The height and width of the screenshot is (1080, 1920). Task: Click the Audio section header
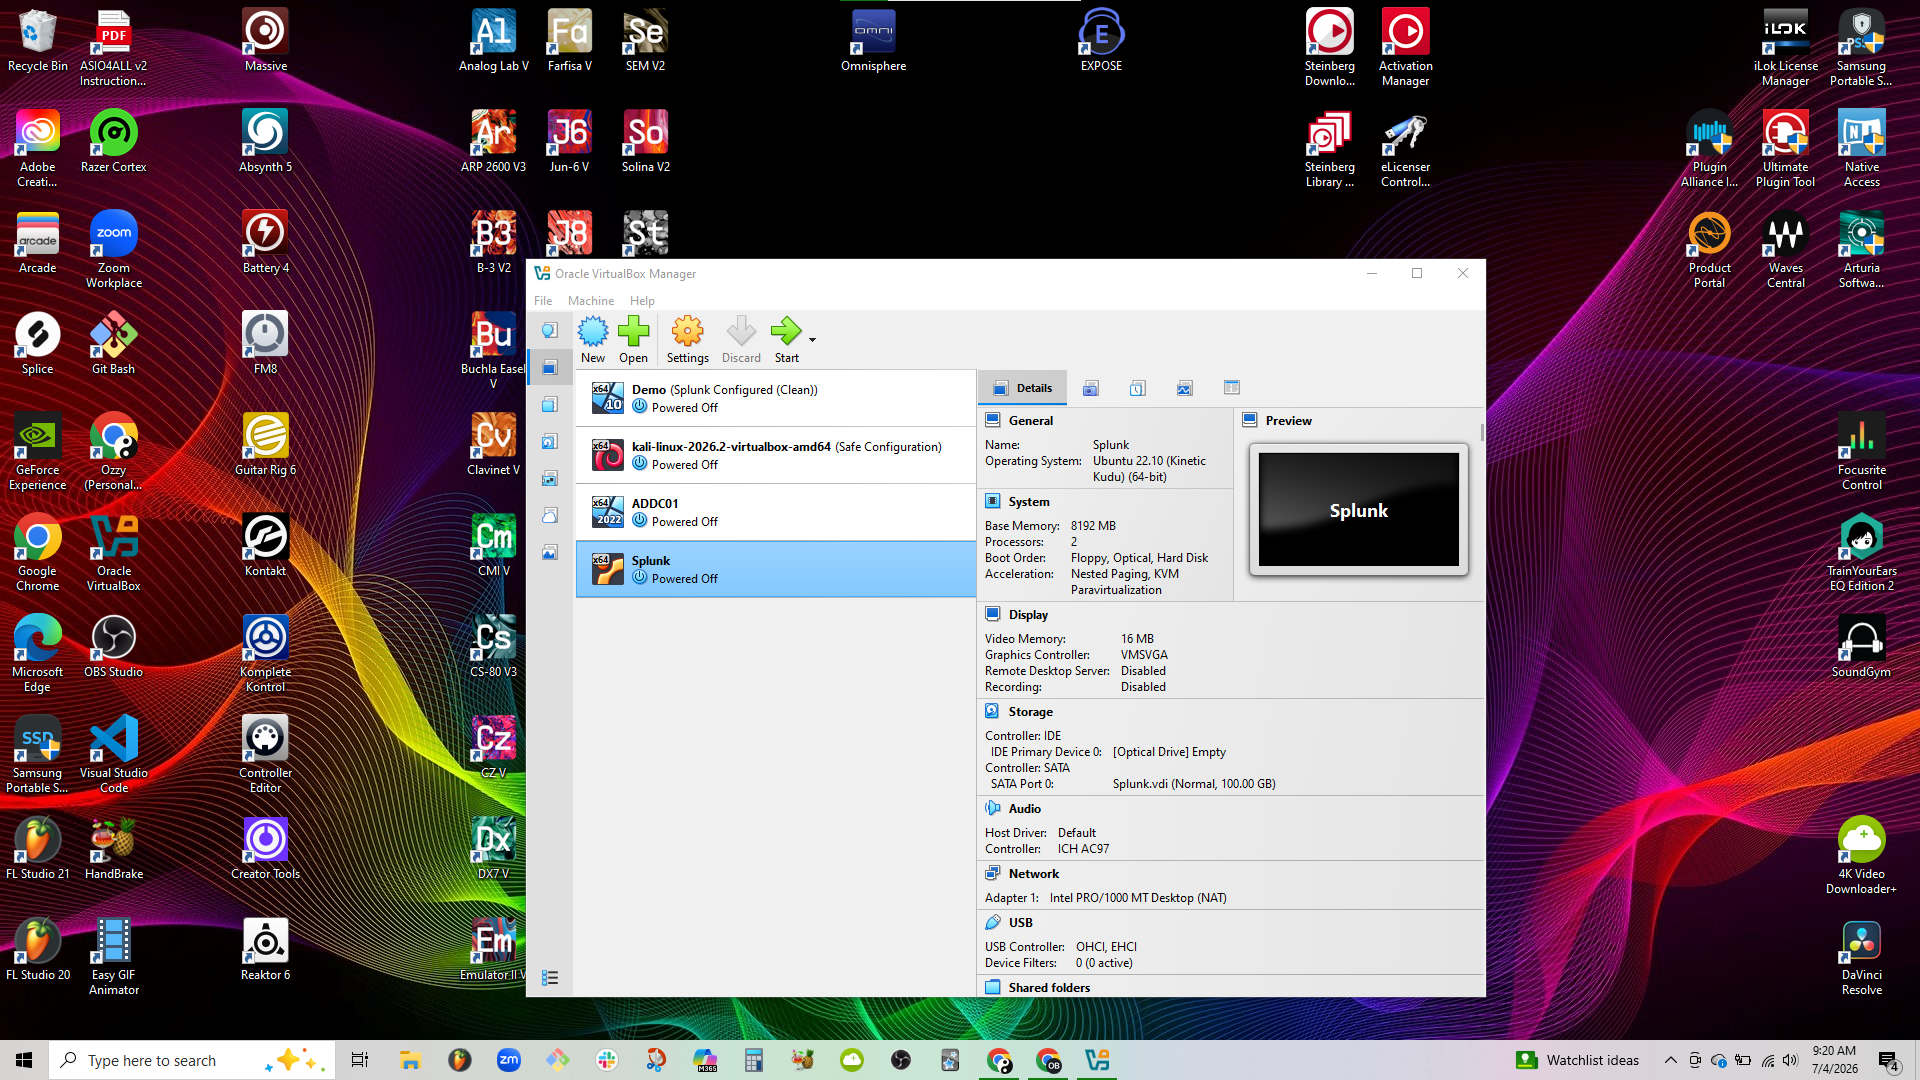pos(1024,809)
